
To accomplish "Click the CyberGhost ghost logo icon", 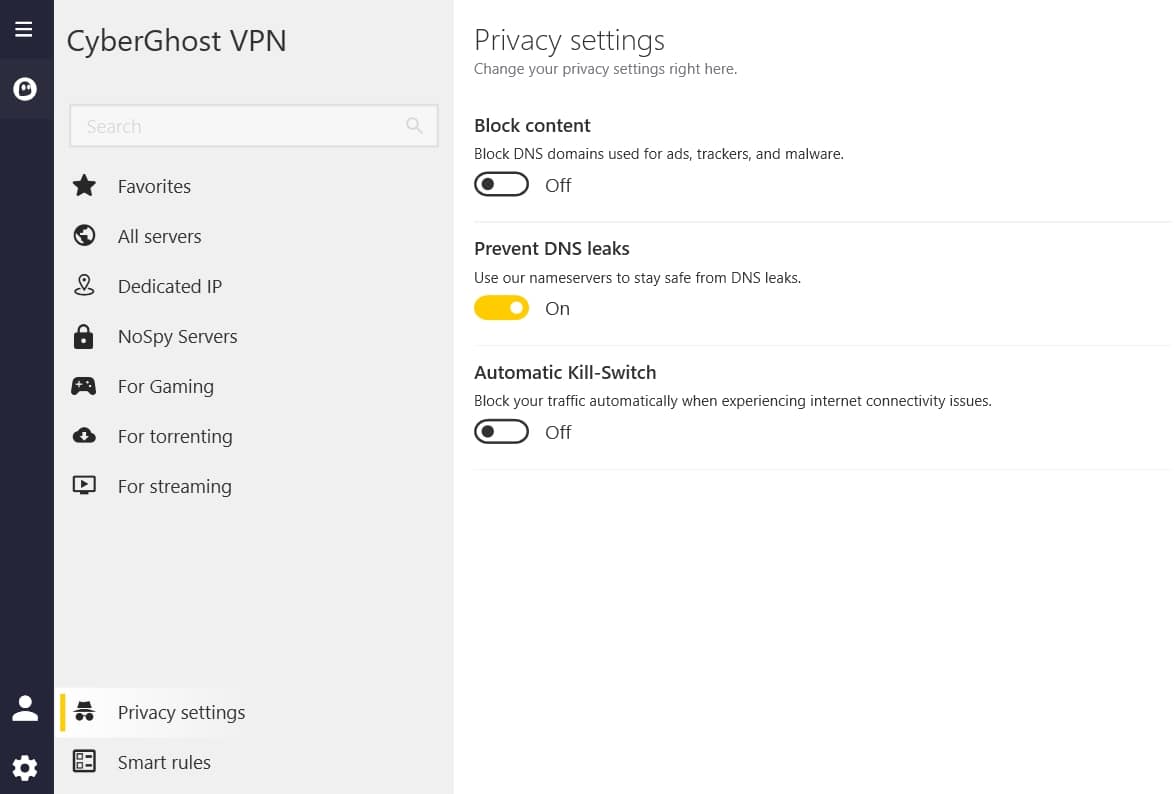I will (x=25, y=89).
